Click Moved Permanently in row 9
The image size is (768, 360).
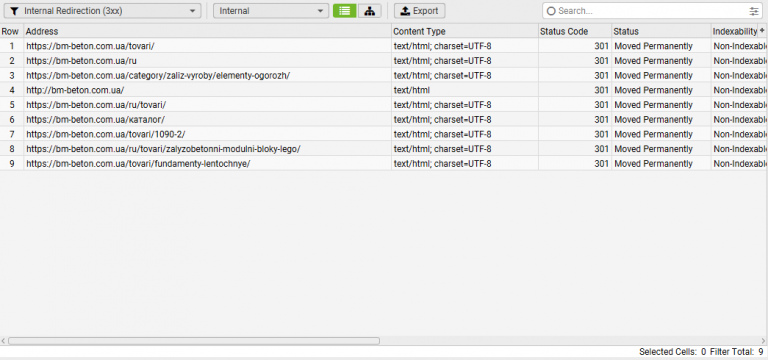pos(653,164)
